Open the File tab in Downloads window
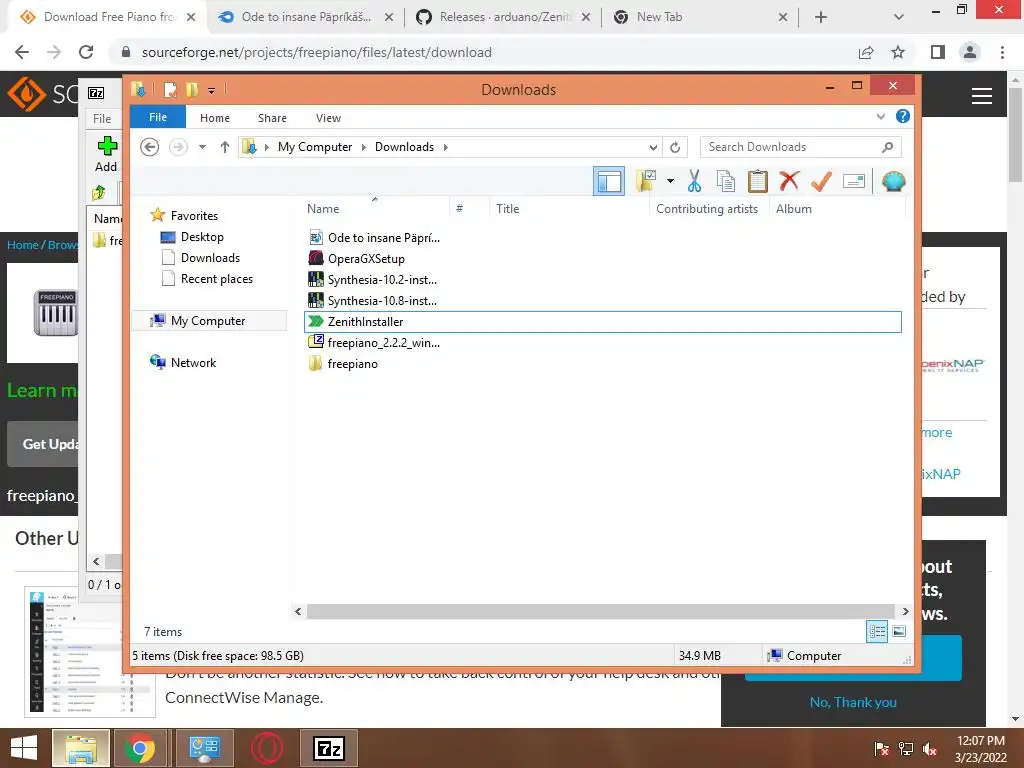The height and width of the screenshot is (768, 1024). (x=158, y=117)
